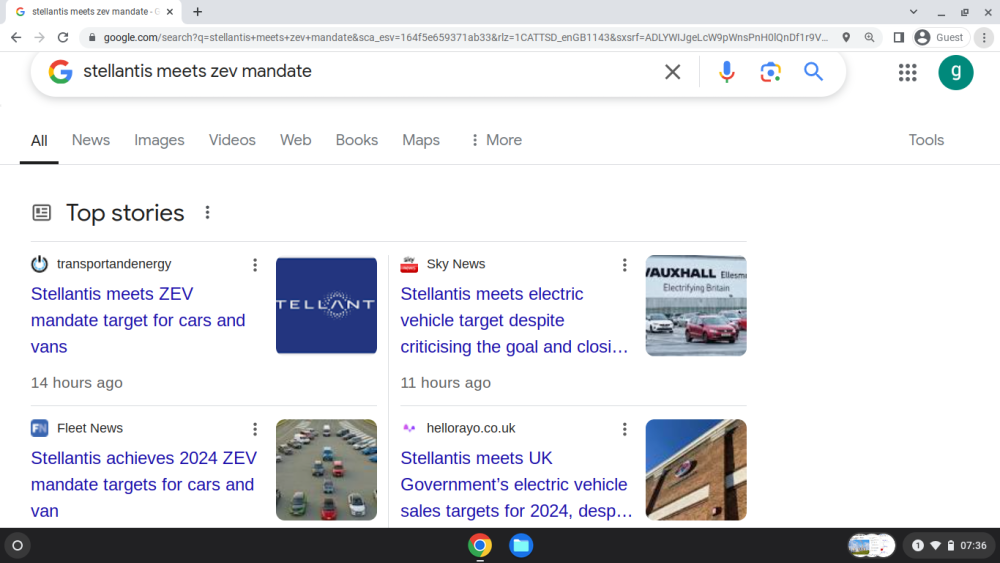Go forward with the browser forward arrow
Viewport: 1000px width, 563px height.
pyautogui.click(x=40, y=38)
